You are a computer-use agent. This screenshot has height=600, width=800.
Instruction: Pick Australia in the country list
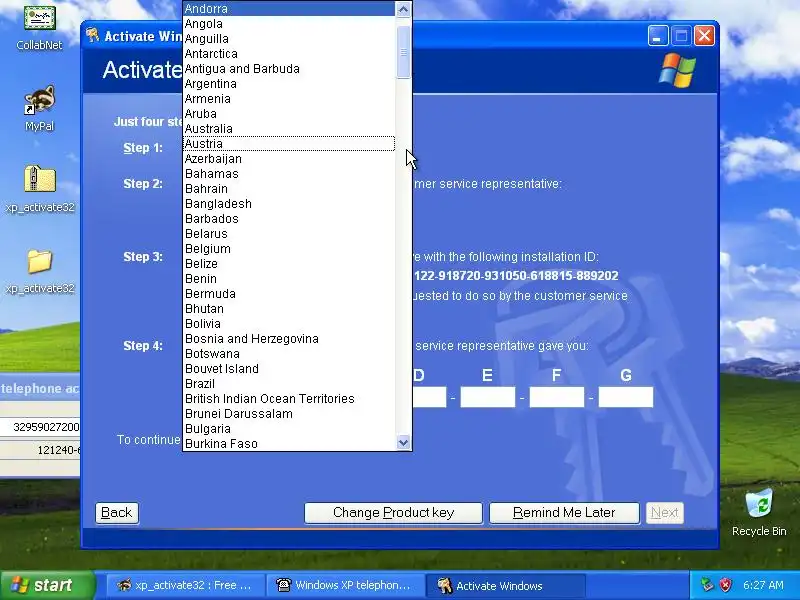[289, 129]
